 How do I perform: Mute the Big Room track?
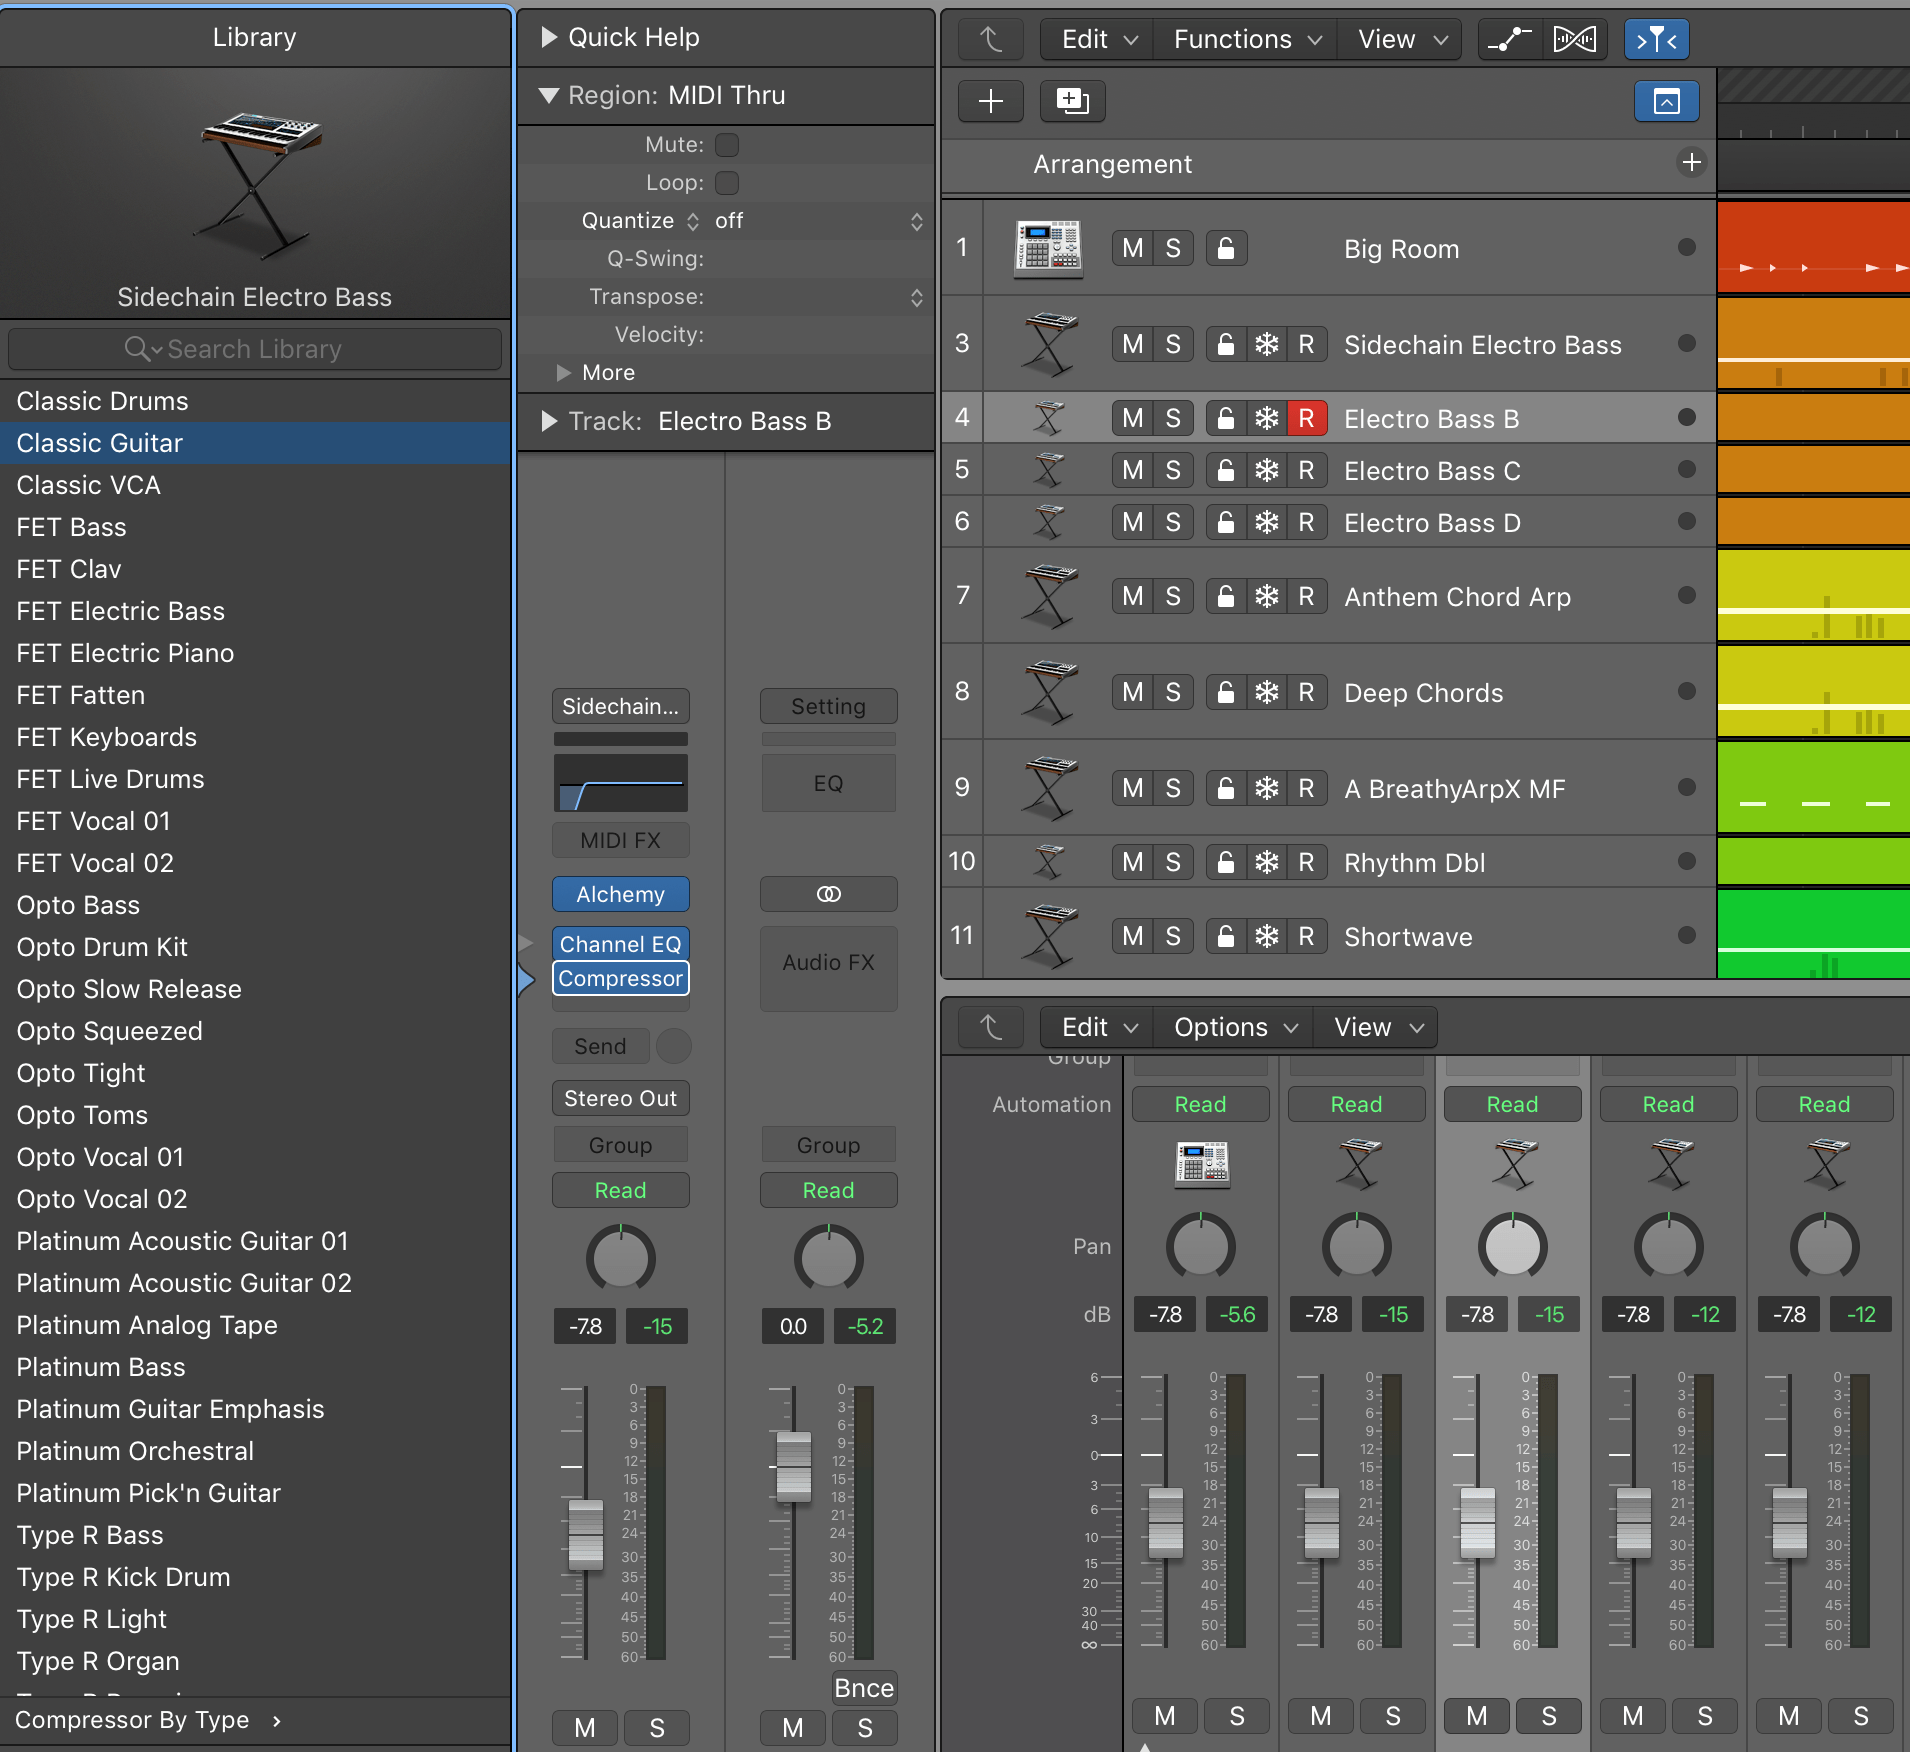click(1132, 248)
